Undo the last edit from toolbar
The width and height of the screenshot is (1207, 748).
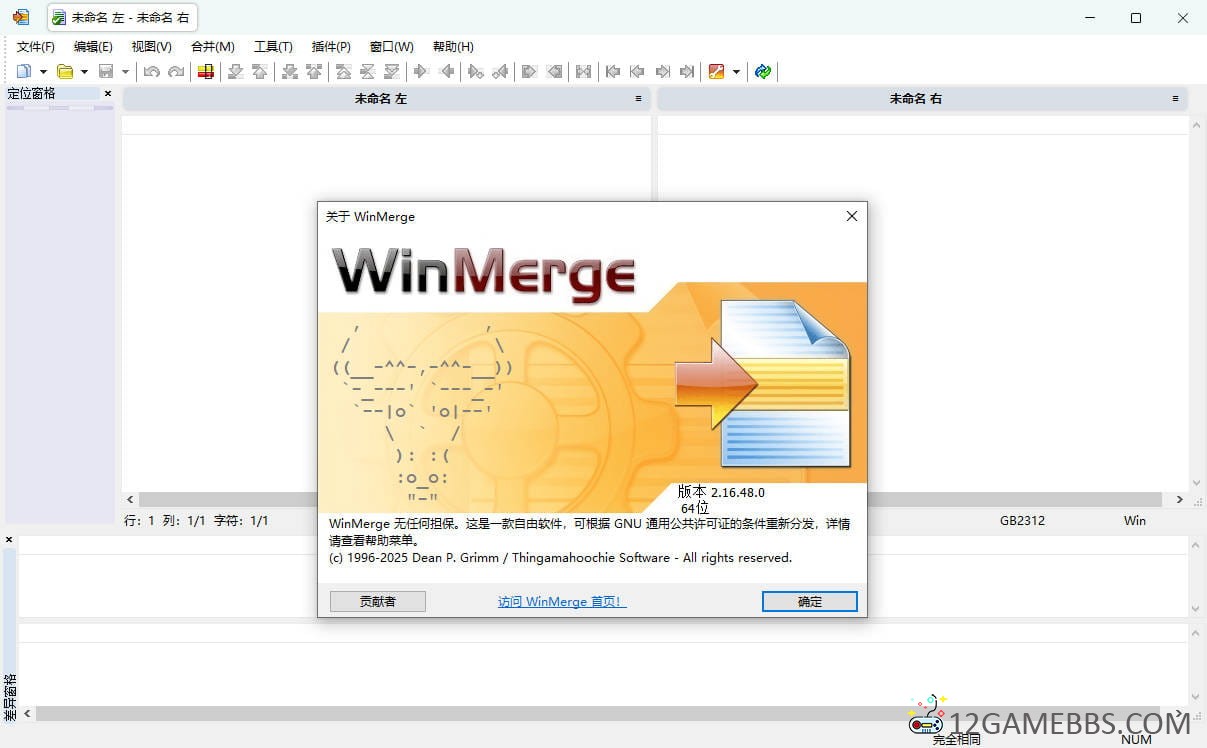point(151,71)
